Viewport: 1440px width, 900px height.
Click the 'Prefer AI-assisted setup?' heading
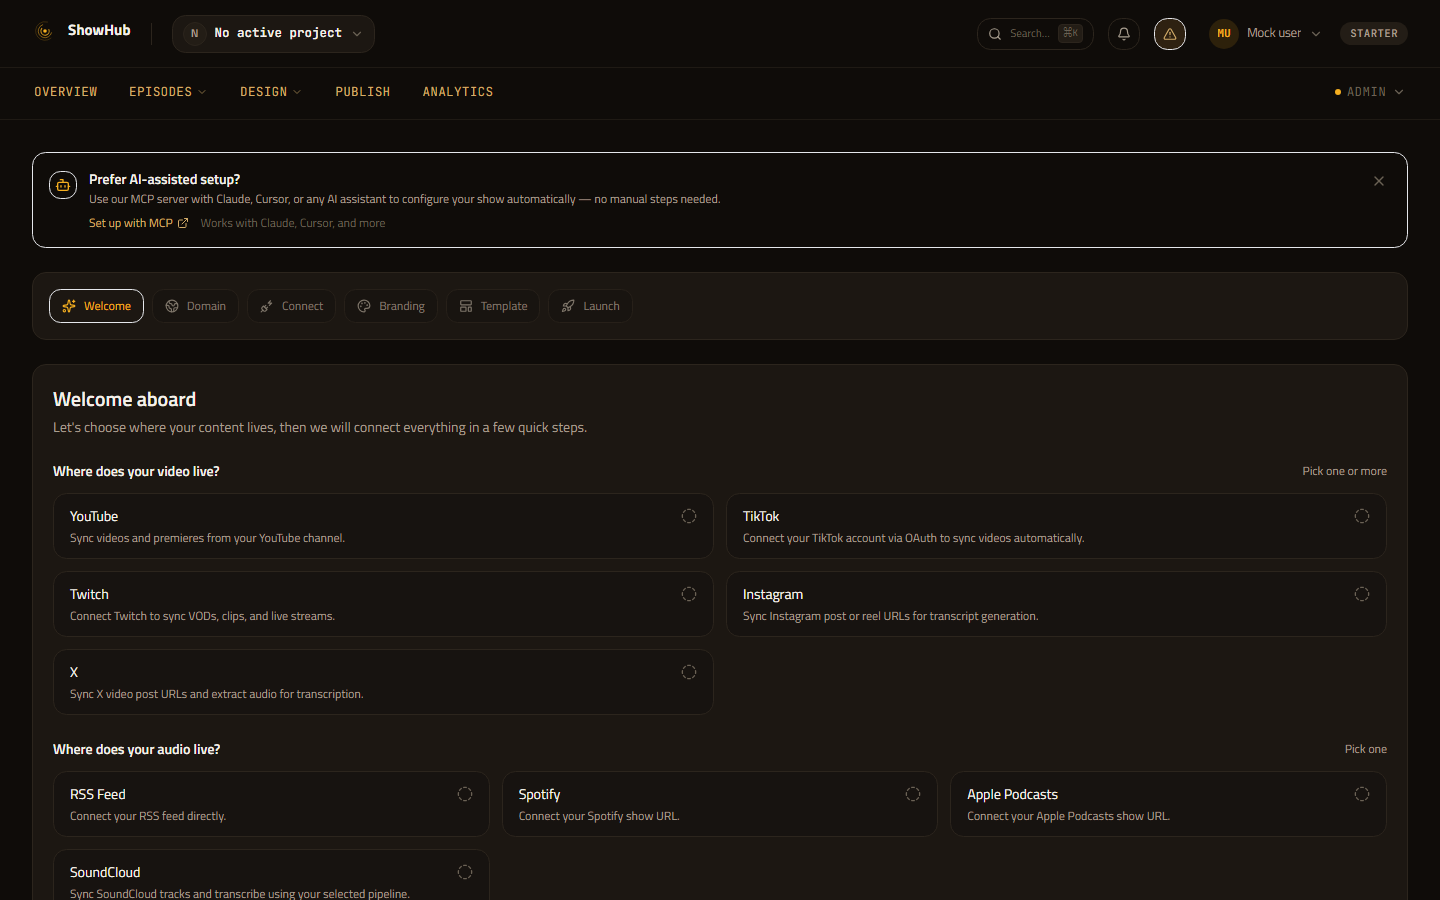pos(165,179)
